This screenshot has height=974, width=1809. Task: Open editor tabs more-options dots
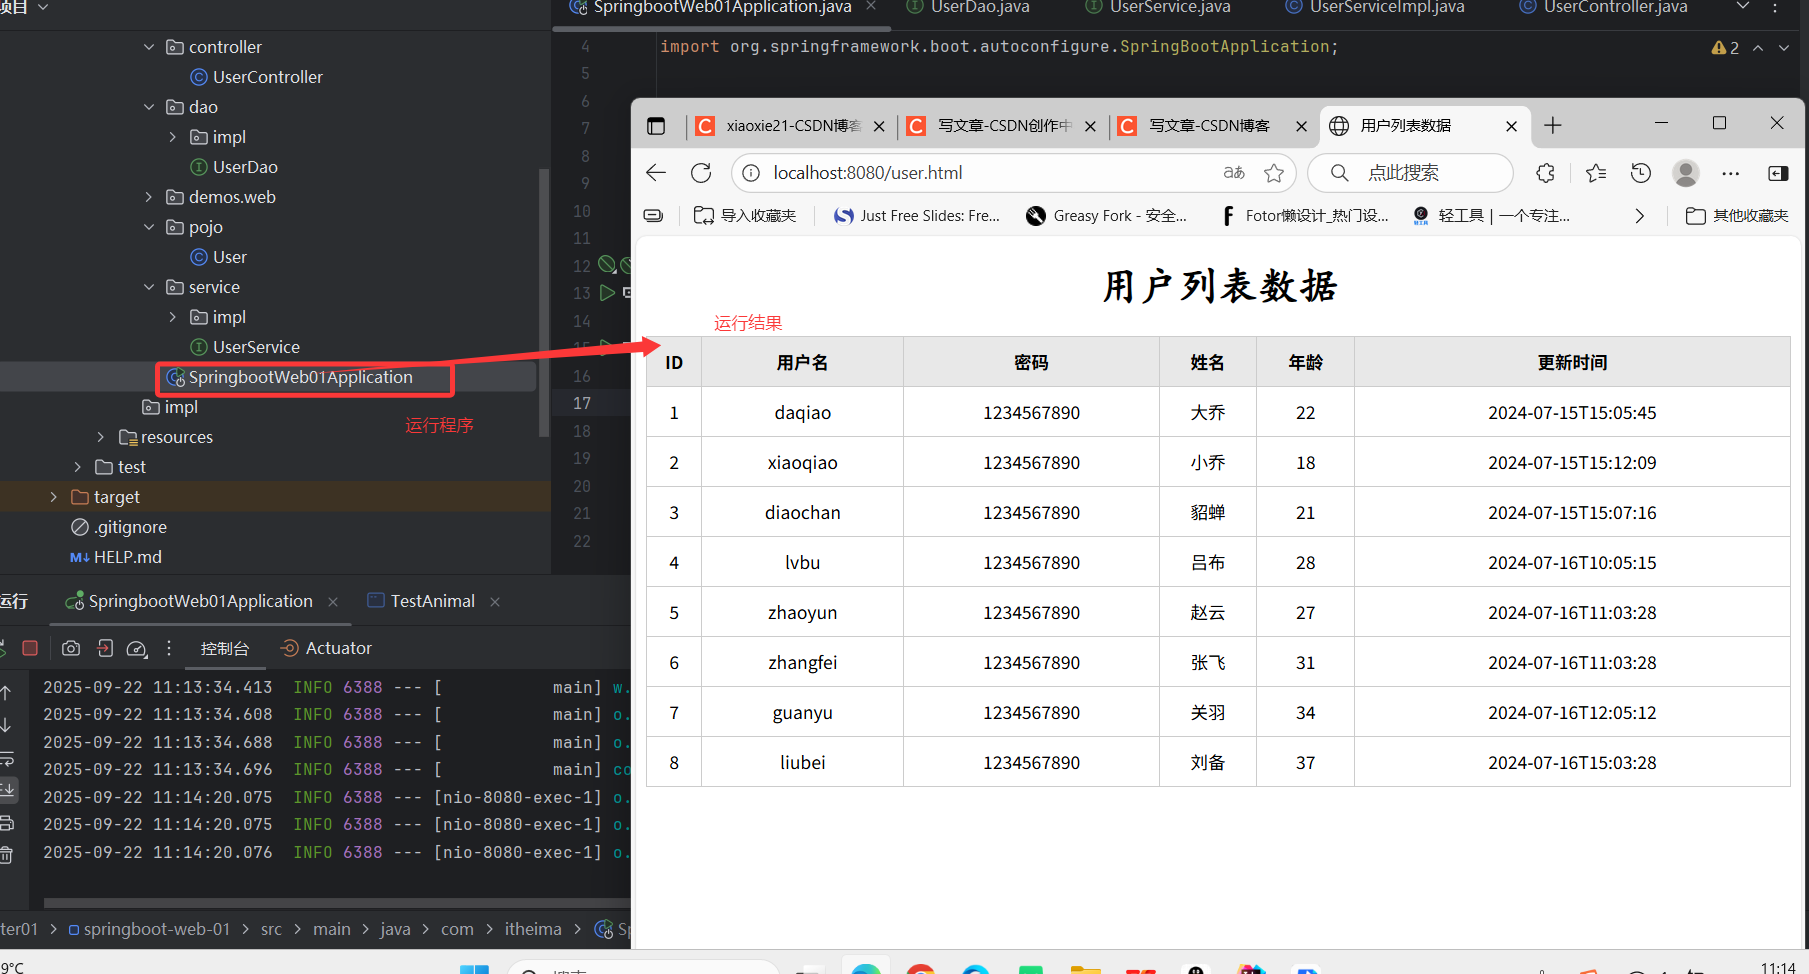click(x=1775, y=7)
